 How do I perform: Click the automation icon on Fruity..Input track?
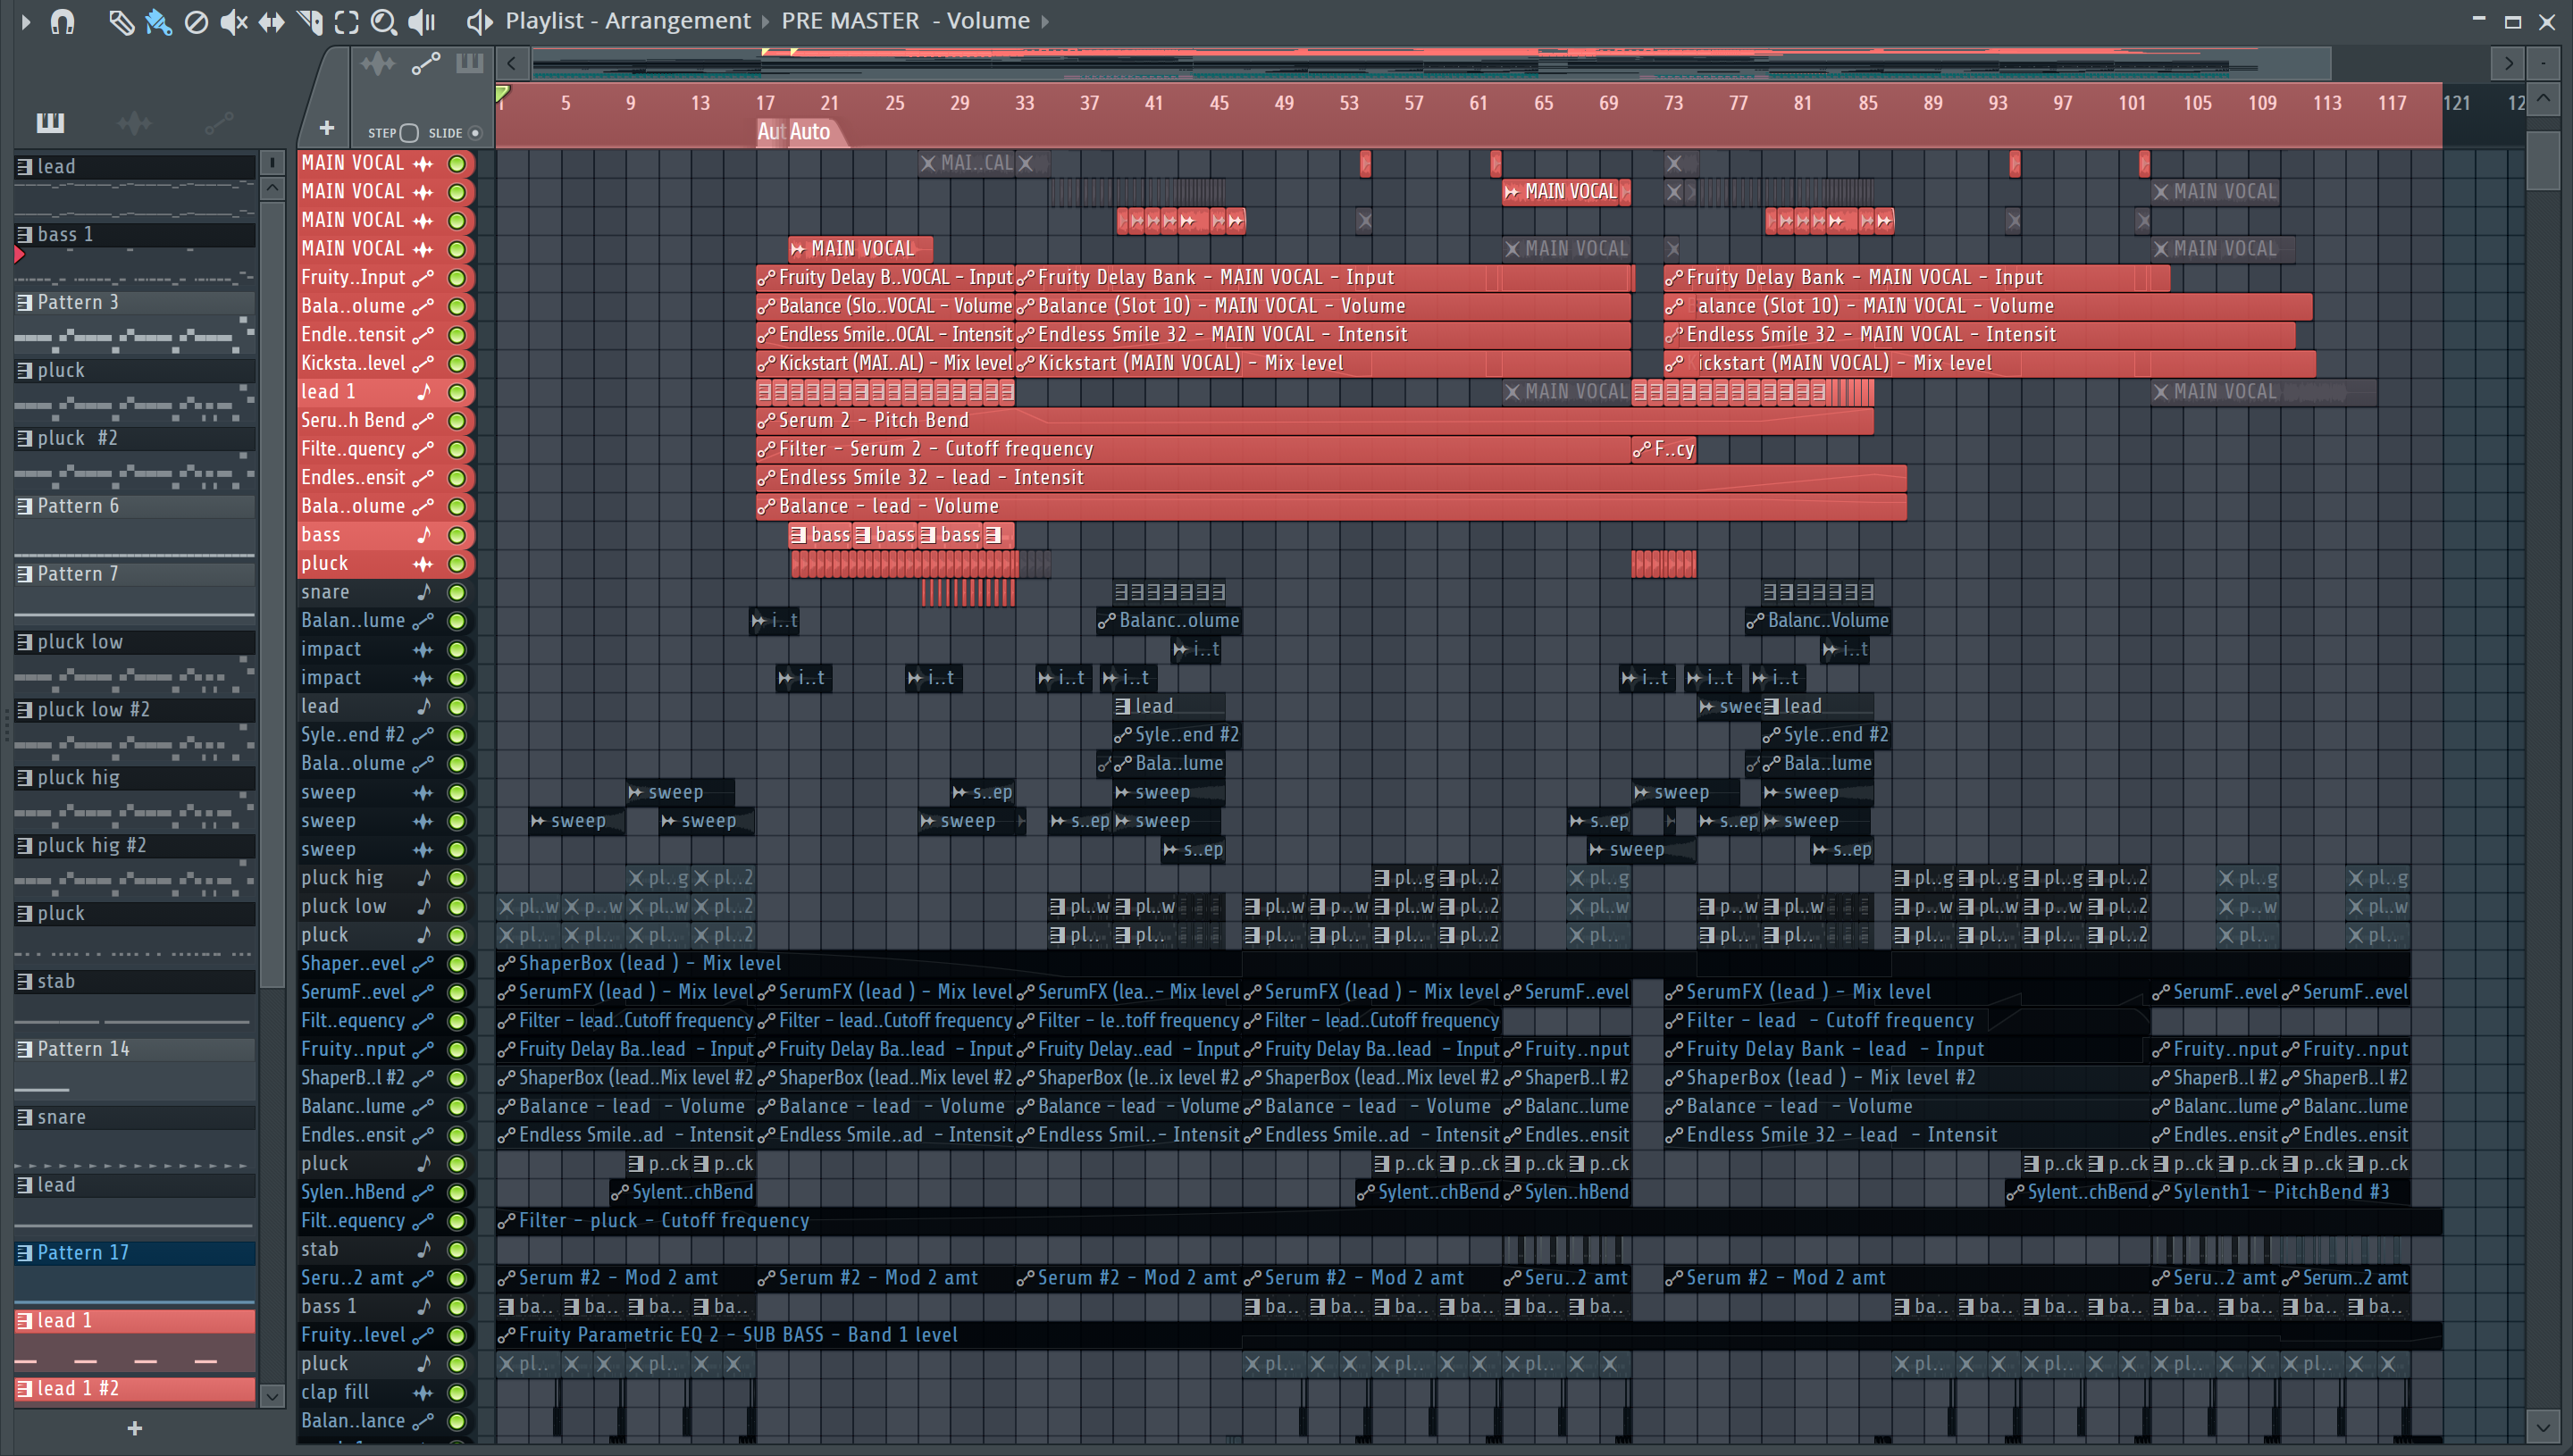tap(424, 278)
